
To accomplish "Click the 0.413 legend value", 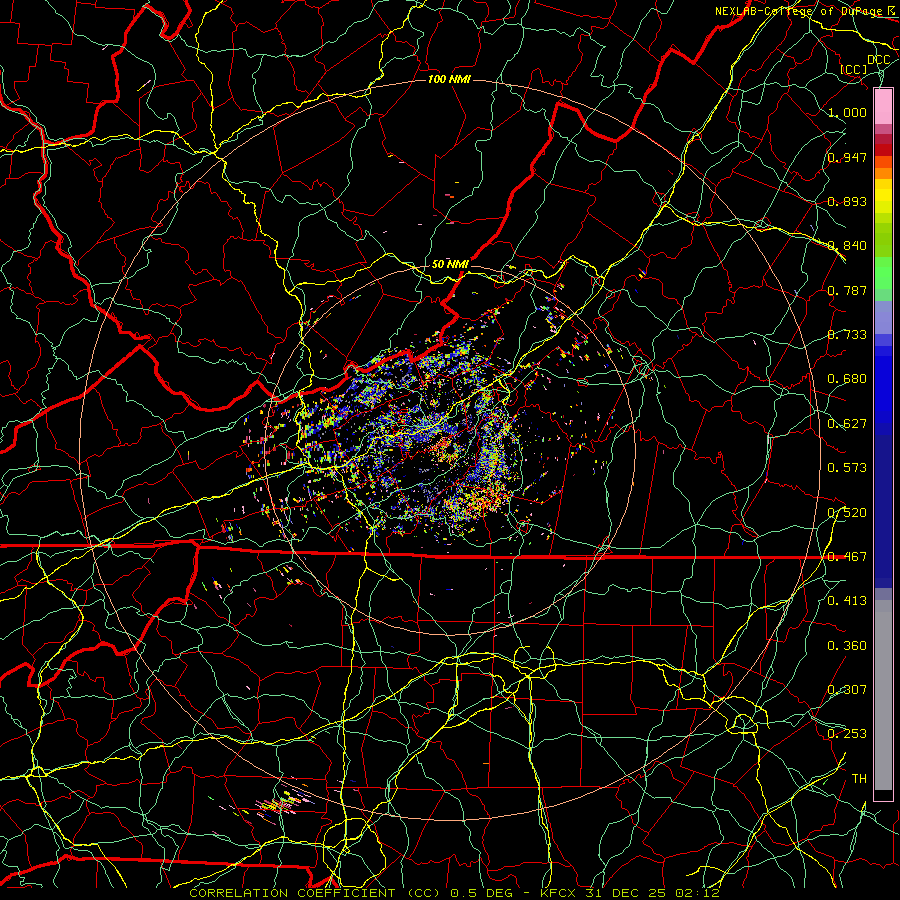I will point(847,601).
